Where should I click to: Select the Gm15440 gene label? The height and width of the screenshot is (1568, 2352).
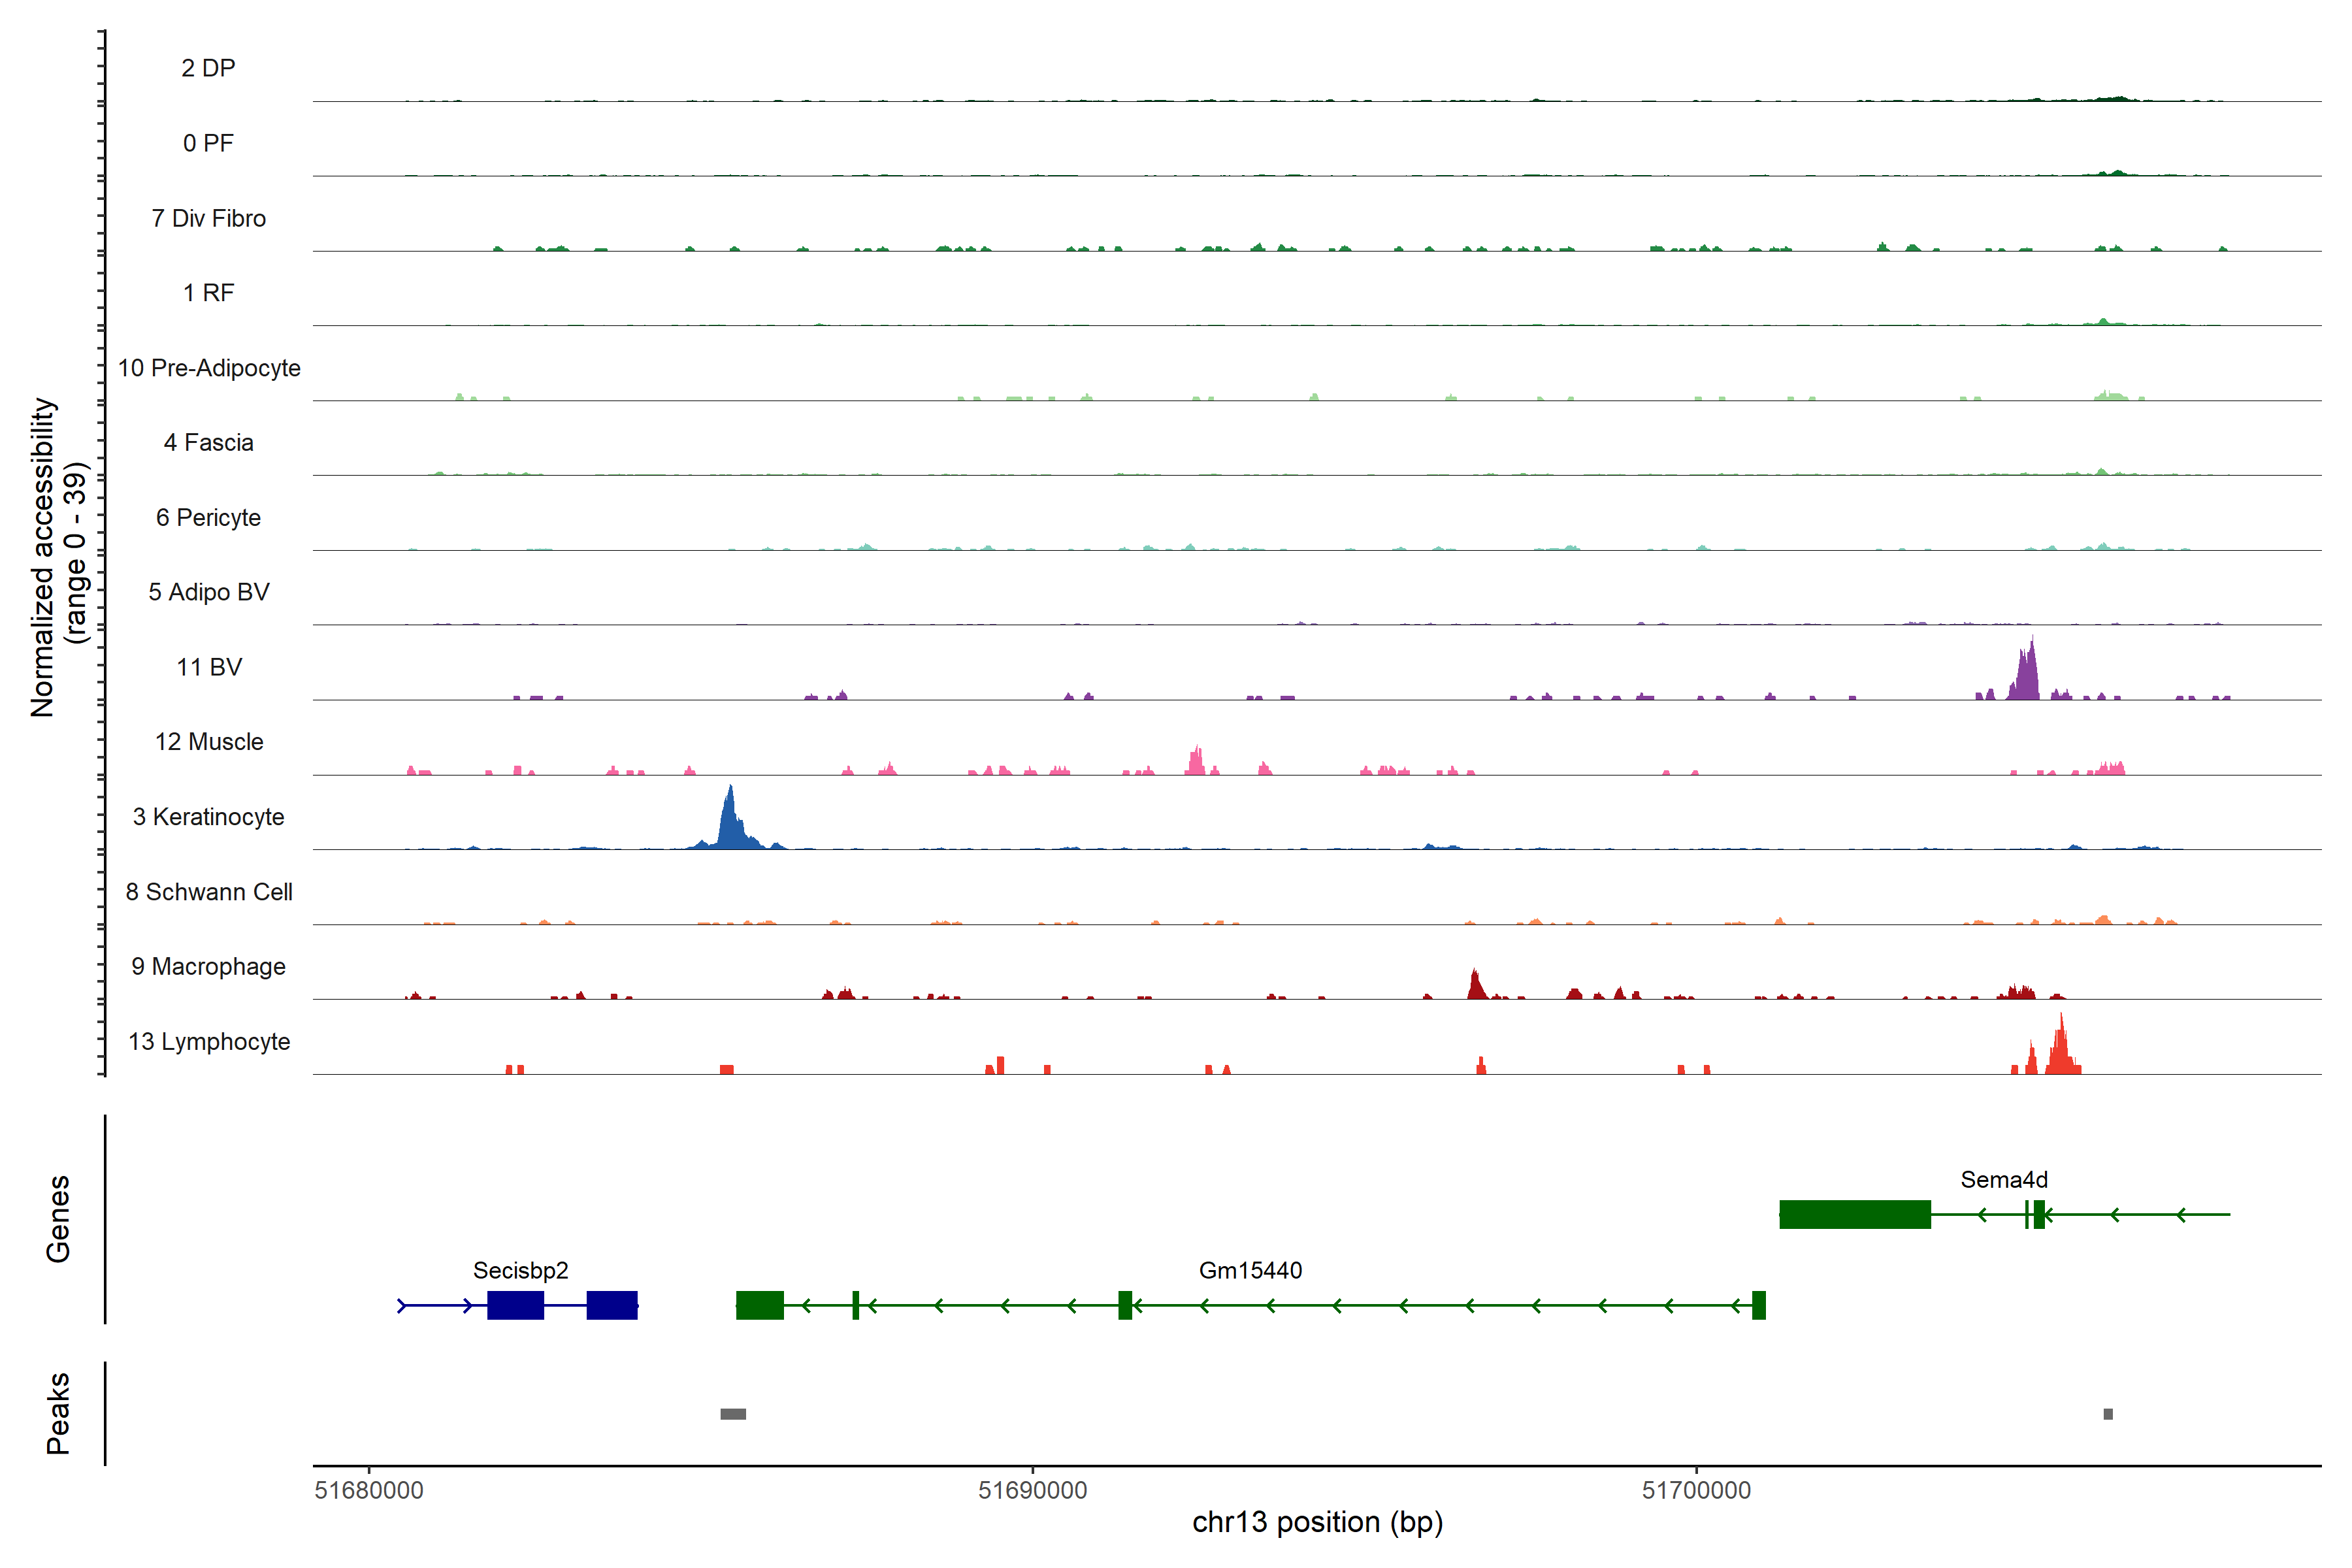tap(1250, 1270)
